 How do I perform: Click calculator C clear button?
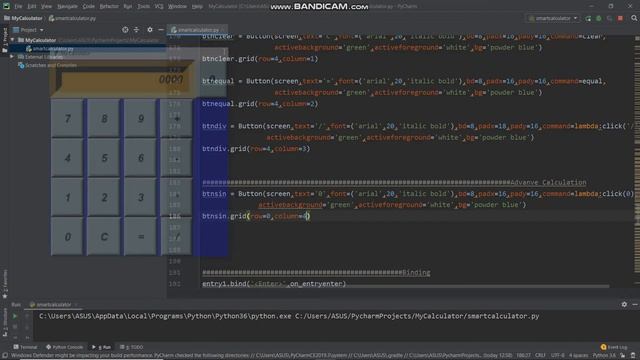(x=104, y=237)
